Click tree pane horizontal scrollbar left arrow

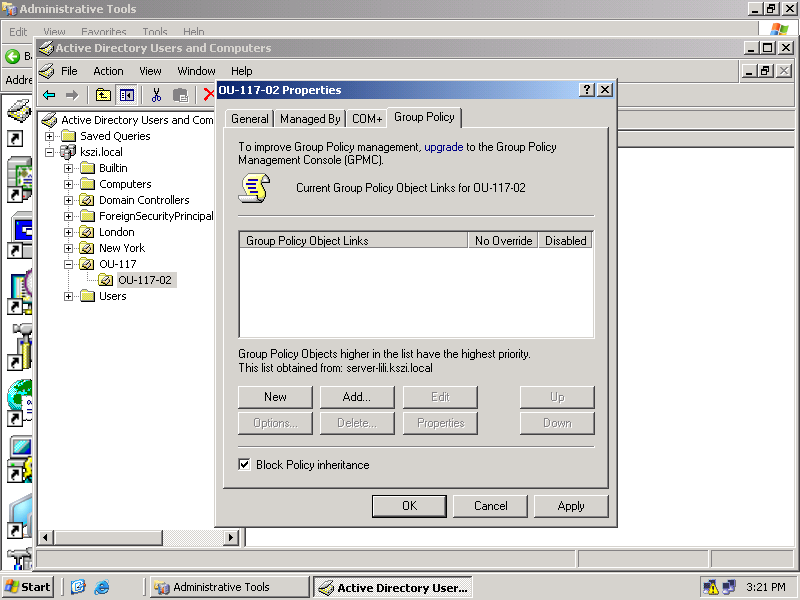pyautogui.click(x=46, y=537)
